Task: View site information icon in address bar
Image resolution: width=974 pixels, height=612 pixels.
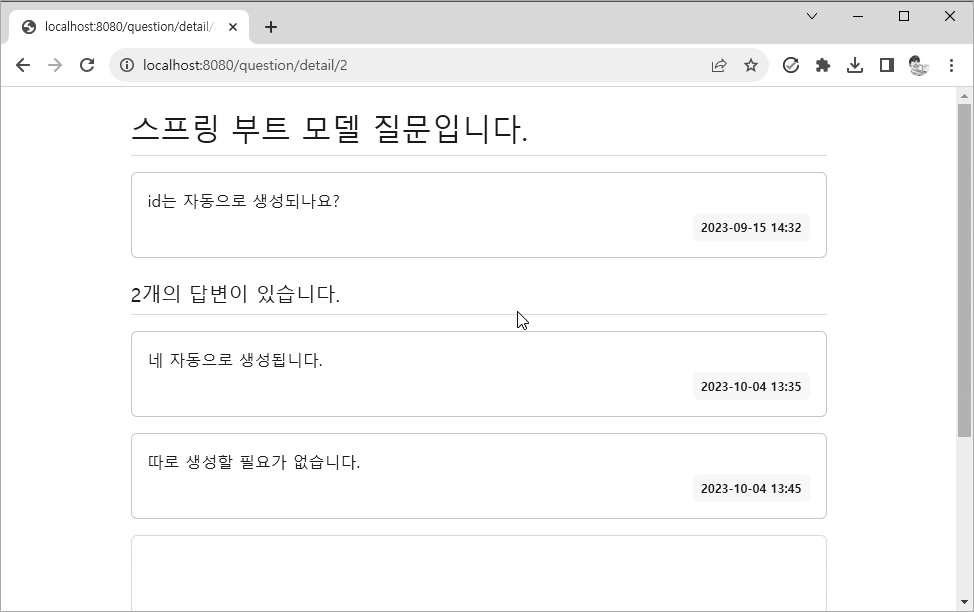Action: tap(127, 65)
